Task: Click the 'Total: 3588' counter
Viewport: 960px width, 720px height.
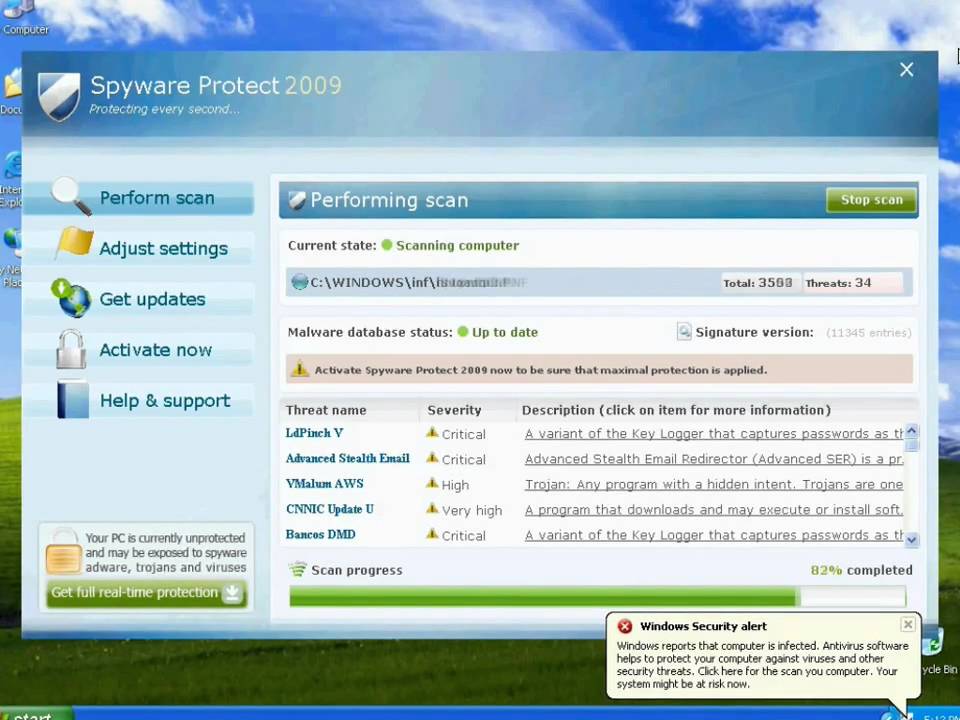Action: (758, 283)
